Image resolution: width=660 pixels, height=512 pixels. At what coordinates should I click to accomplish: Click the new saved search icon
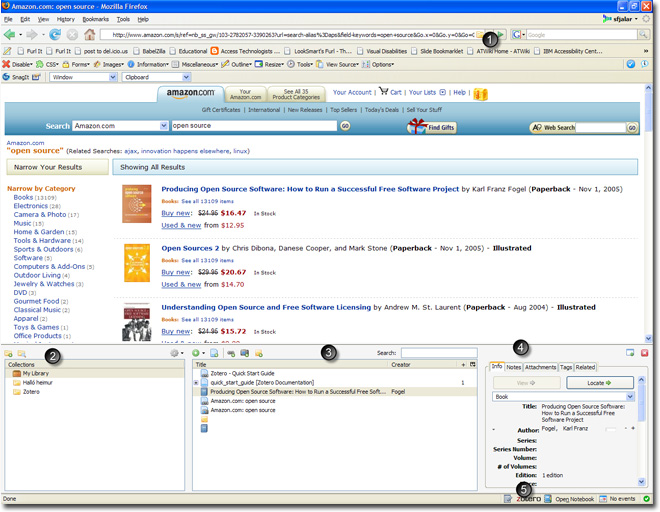tap(22, 354)
